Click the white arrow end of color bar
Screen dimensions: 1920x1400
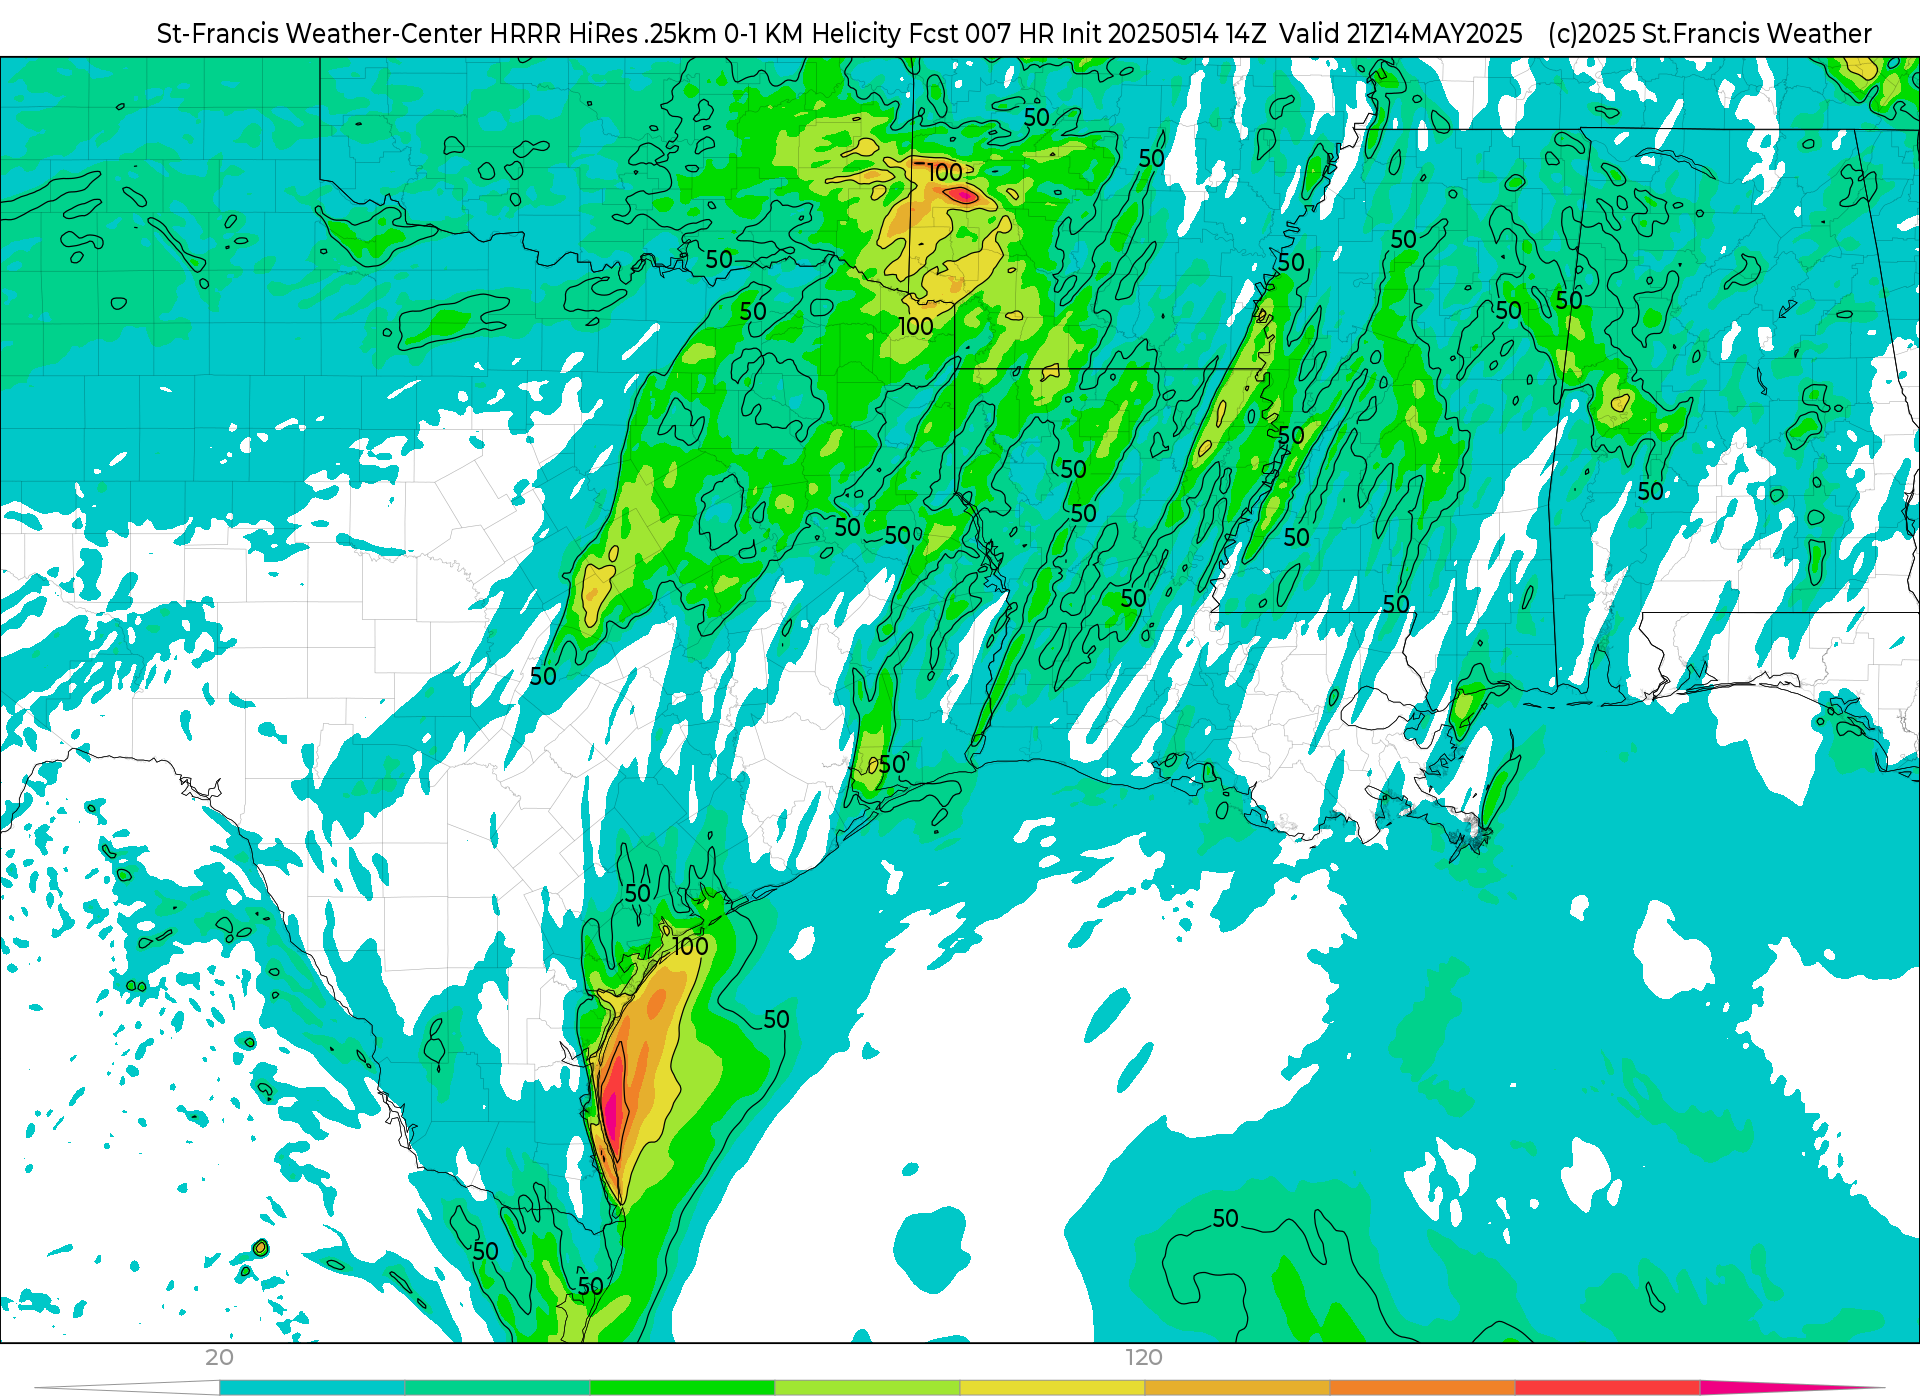127,1388
